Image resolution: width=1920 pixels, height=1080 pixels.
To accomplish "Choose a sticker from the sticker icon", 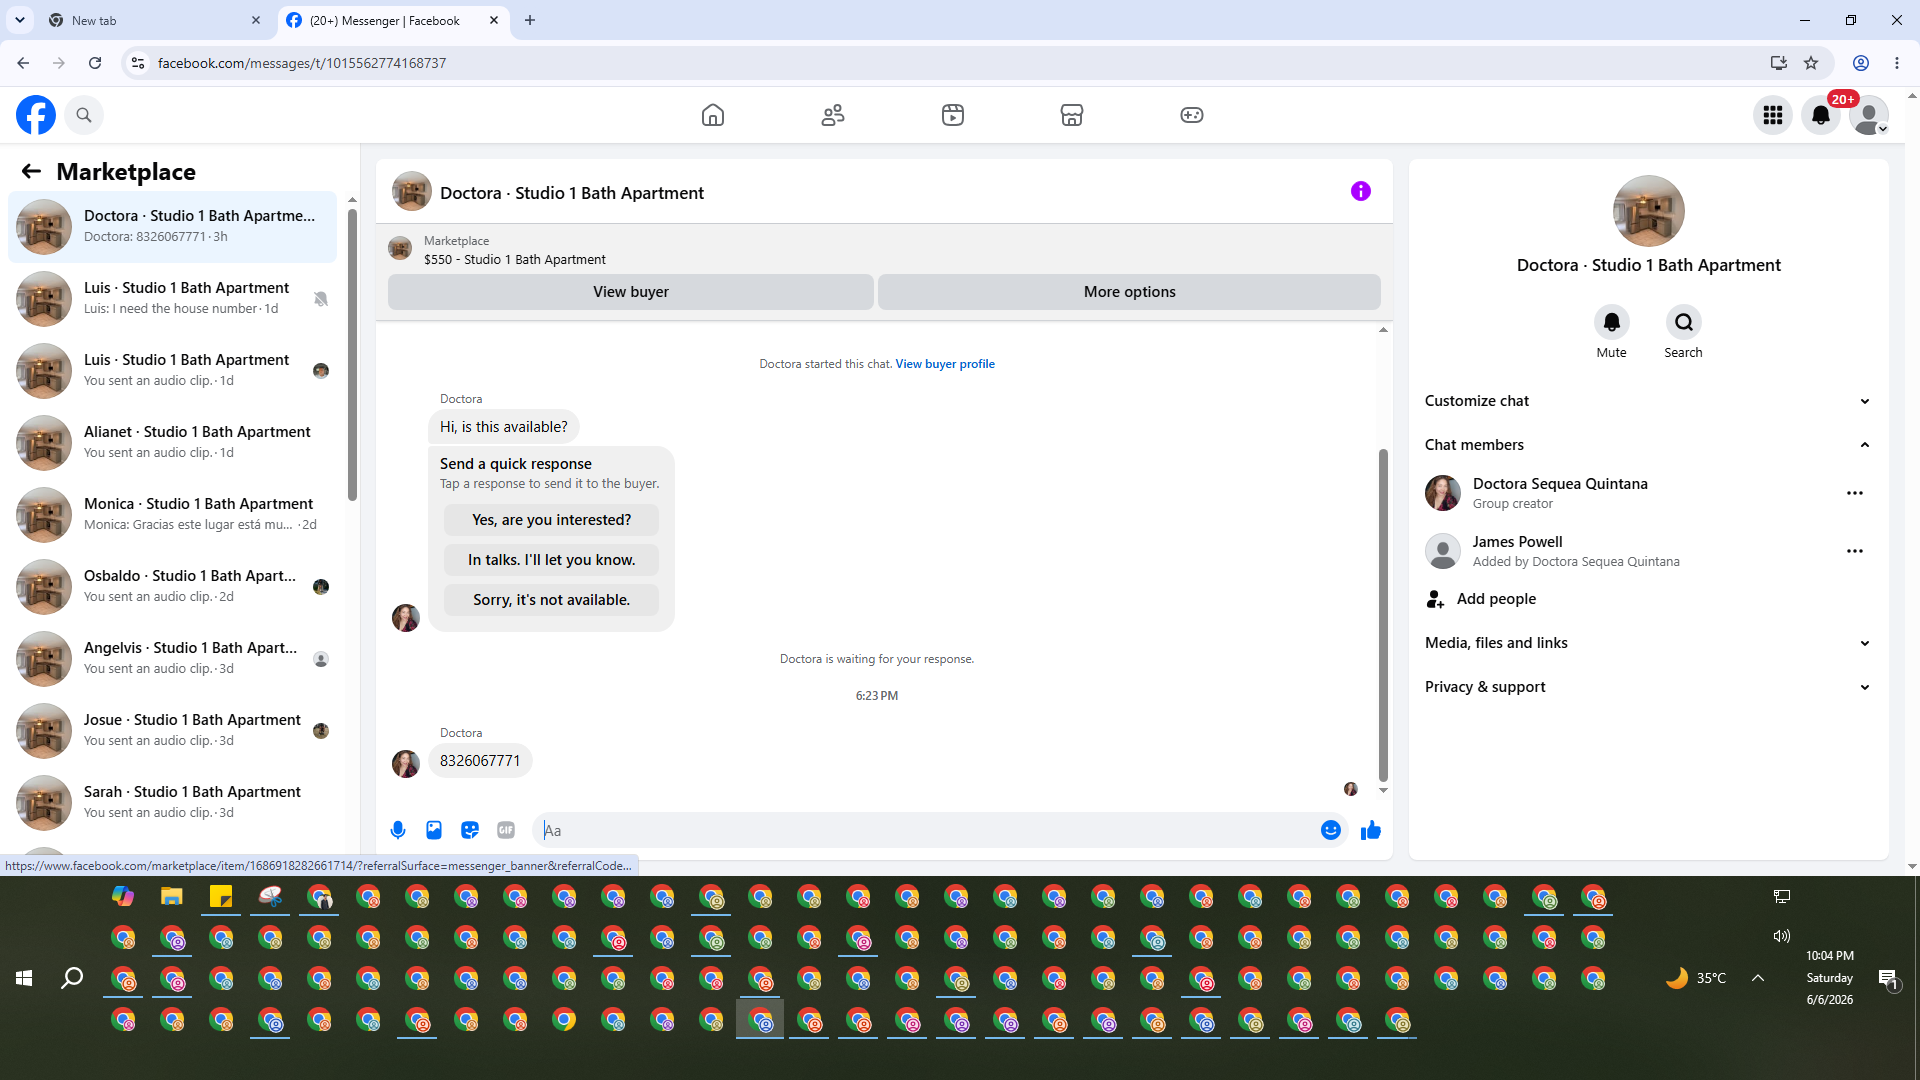I will click(470, 830).
